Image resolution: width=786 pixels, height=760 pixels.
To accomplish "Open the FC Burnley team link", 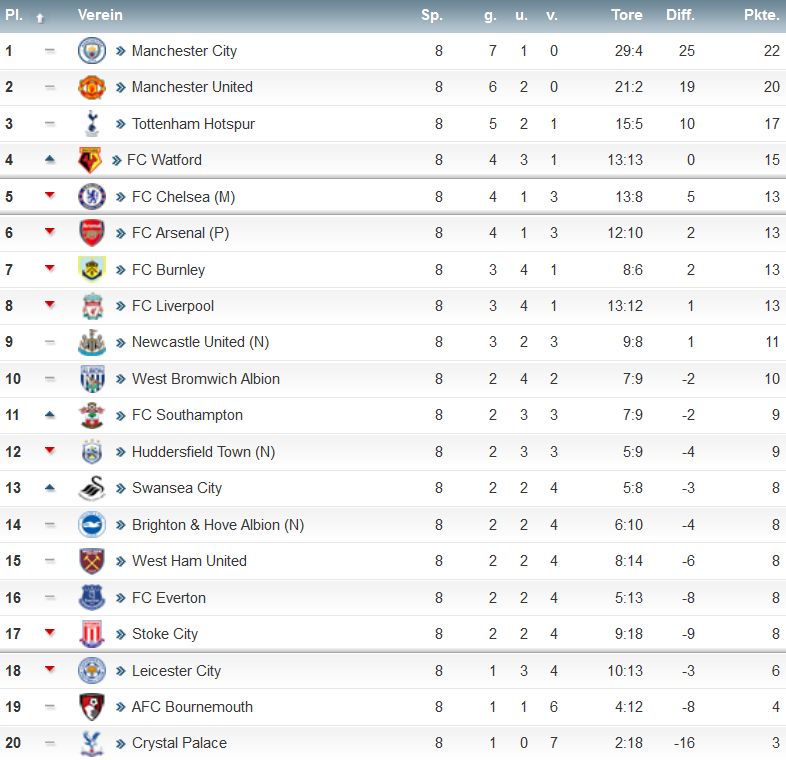I will [x=168, y=270].
